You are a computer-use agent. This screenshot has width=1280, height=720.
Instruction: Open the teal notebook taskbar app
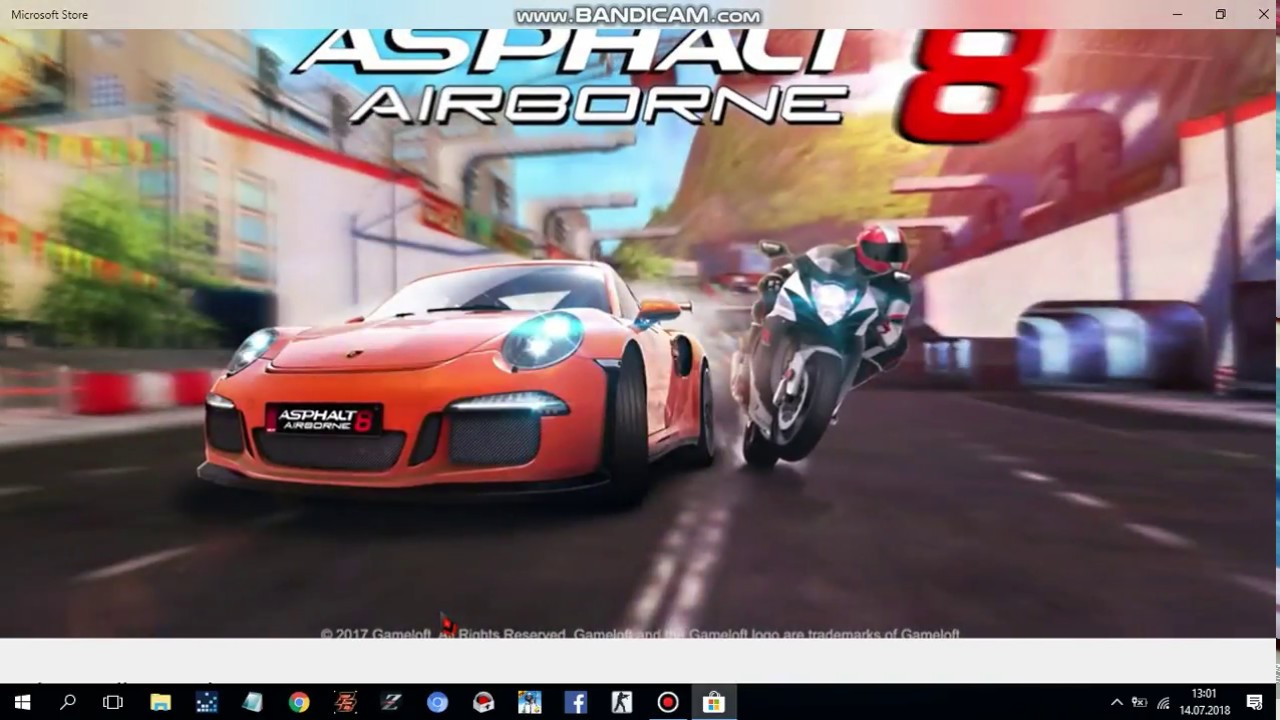pyautogui.click(x=252, y=703)
